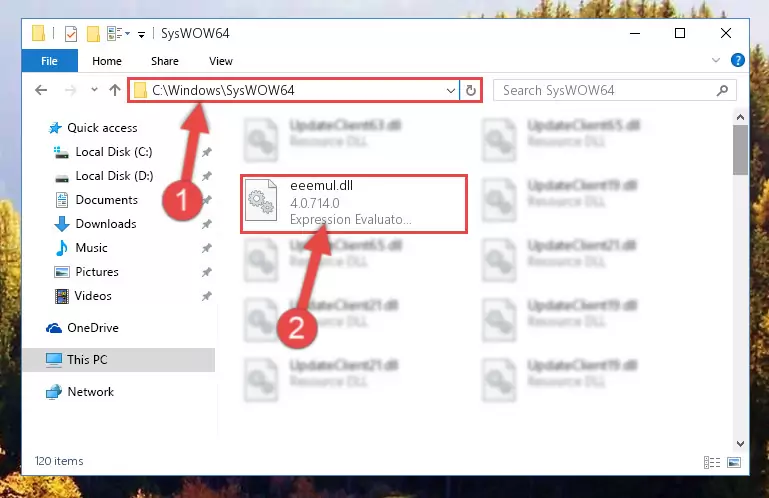Minimize the SysWOW64 window
The height and width of the screenshot is (498, 769).
635,33
